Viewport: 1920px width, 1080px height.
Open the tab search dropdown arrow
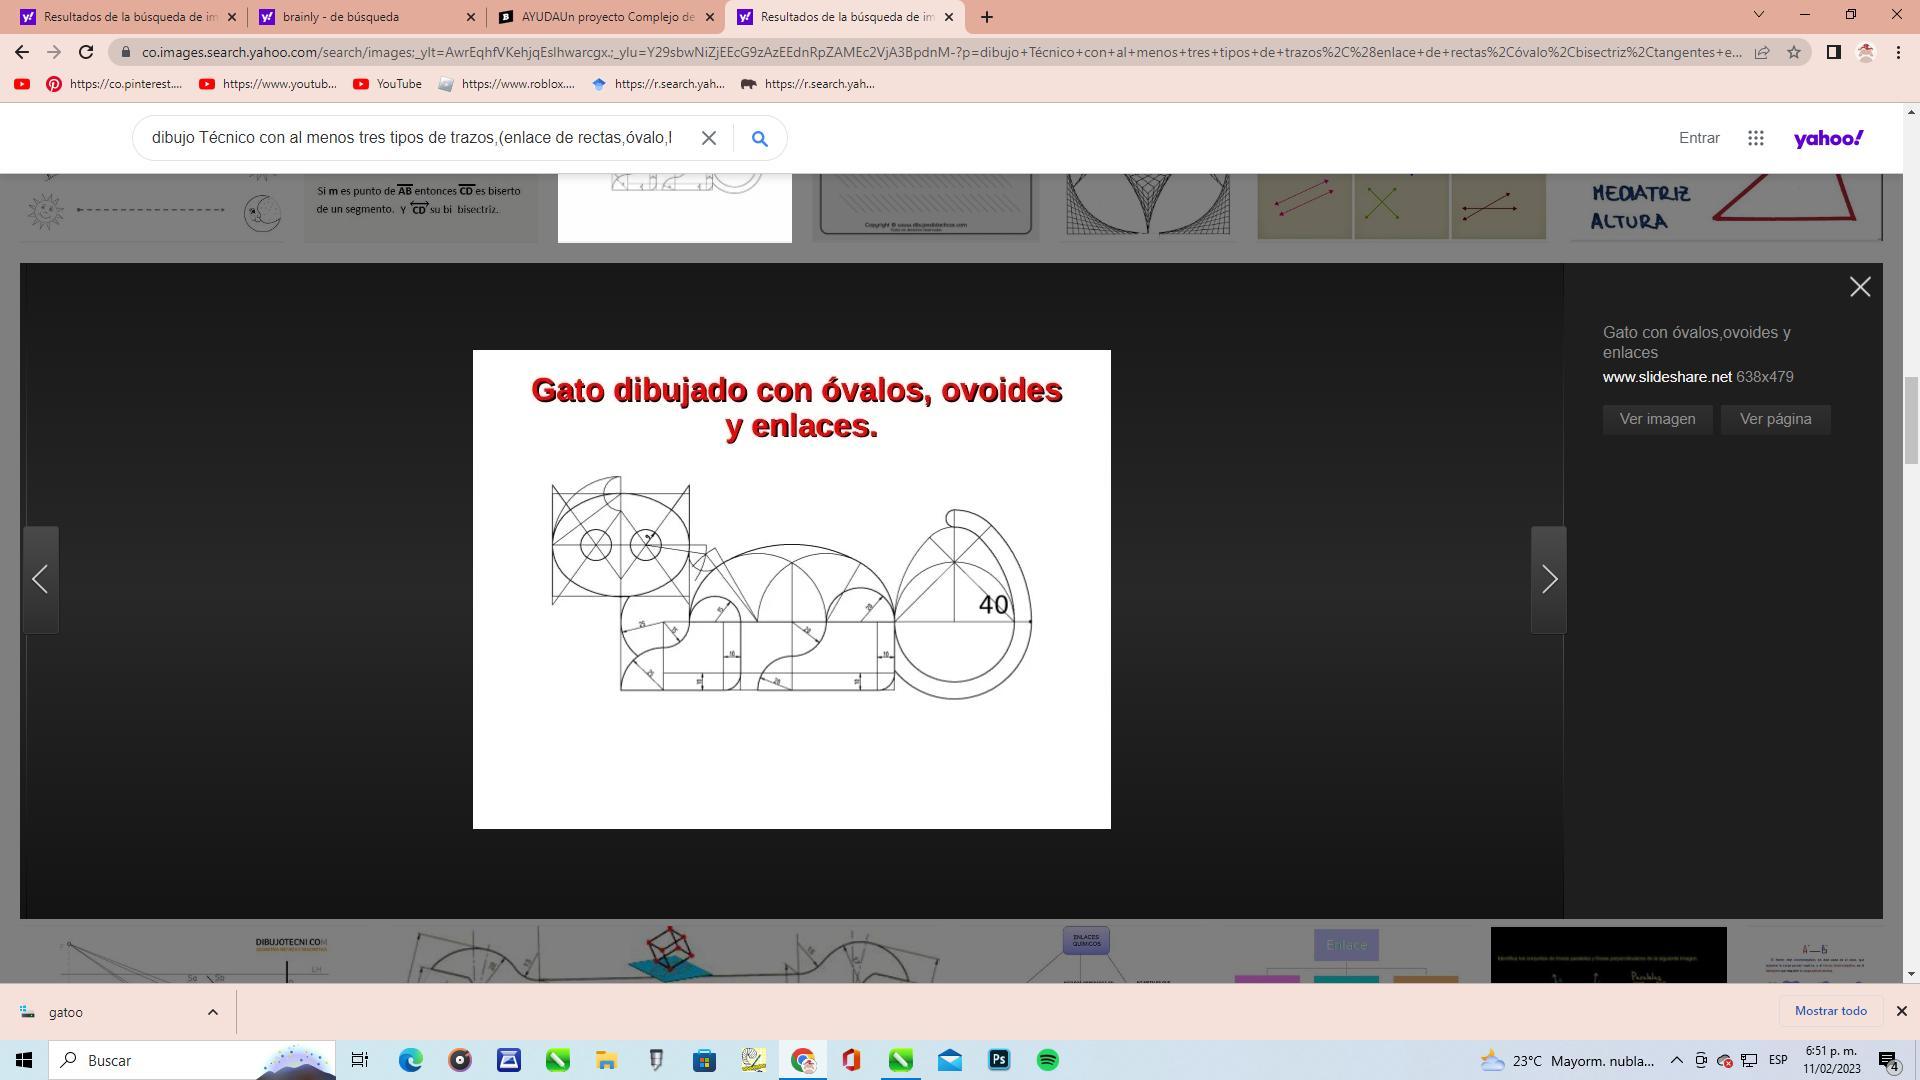click(1759, 14)
